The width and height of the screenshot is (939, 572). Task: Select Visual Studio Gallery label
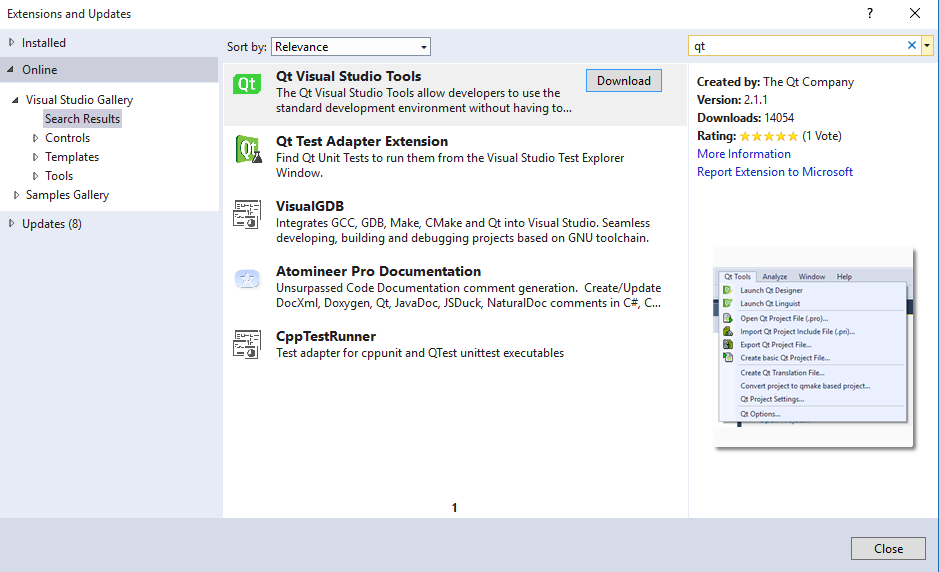80,100
